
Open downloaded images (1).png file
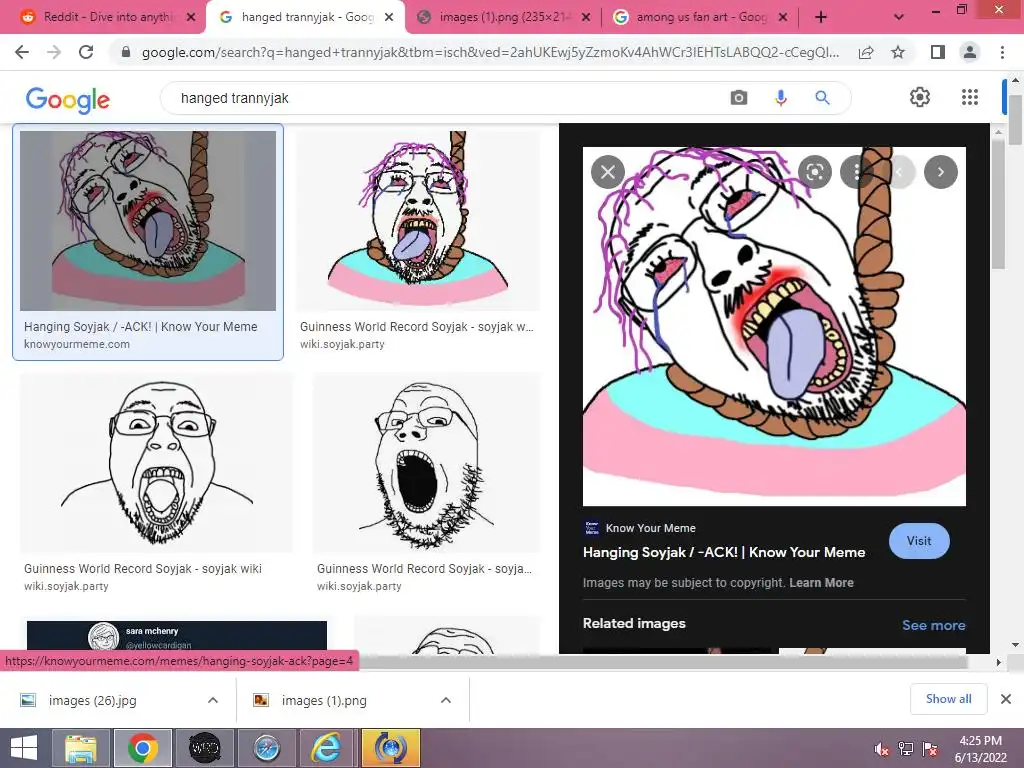pos(325,700)
